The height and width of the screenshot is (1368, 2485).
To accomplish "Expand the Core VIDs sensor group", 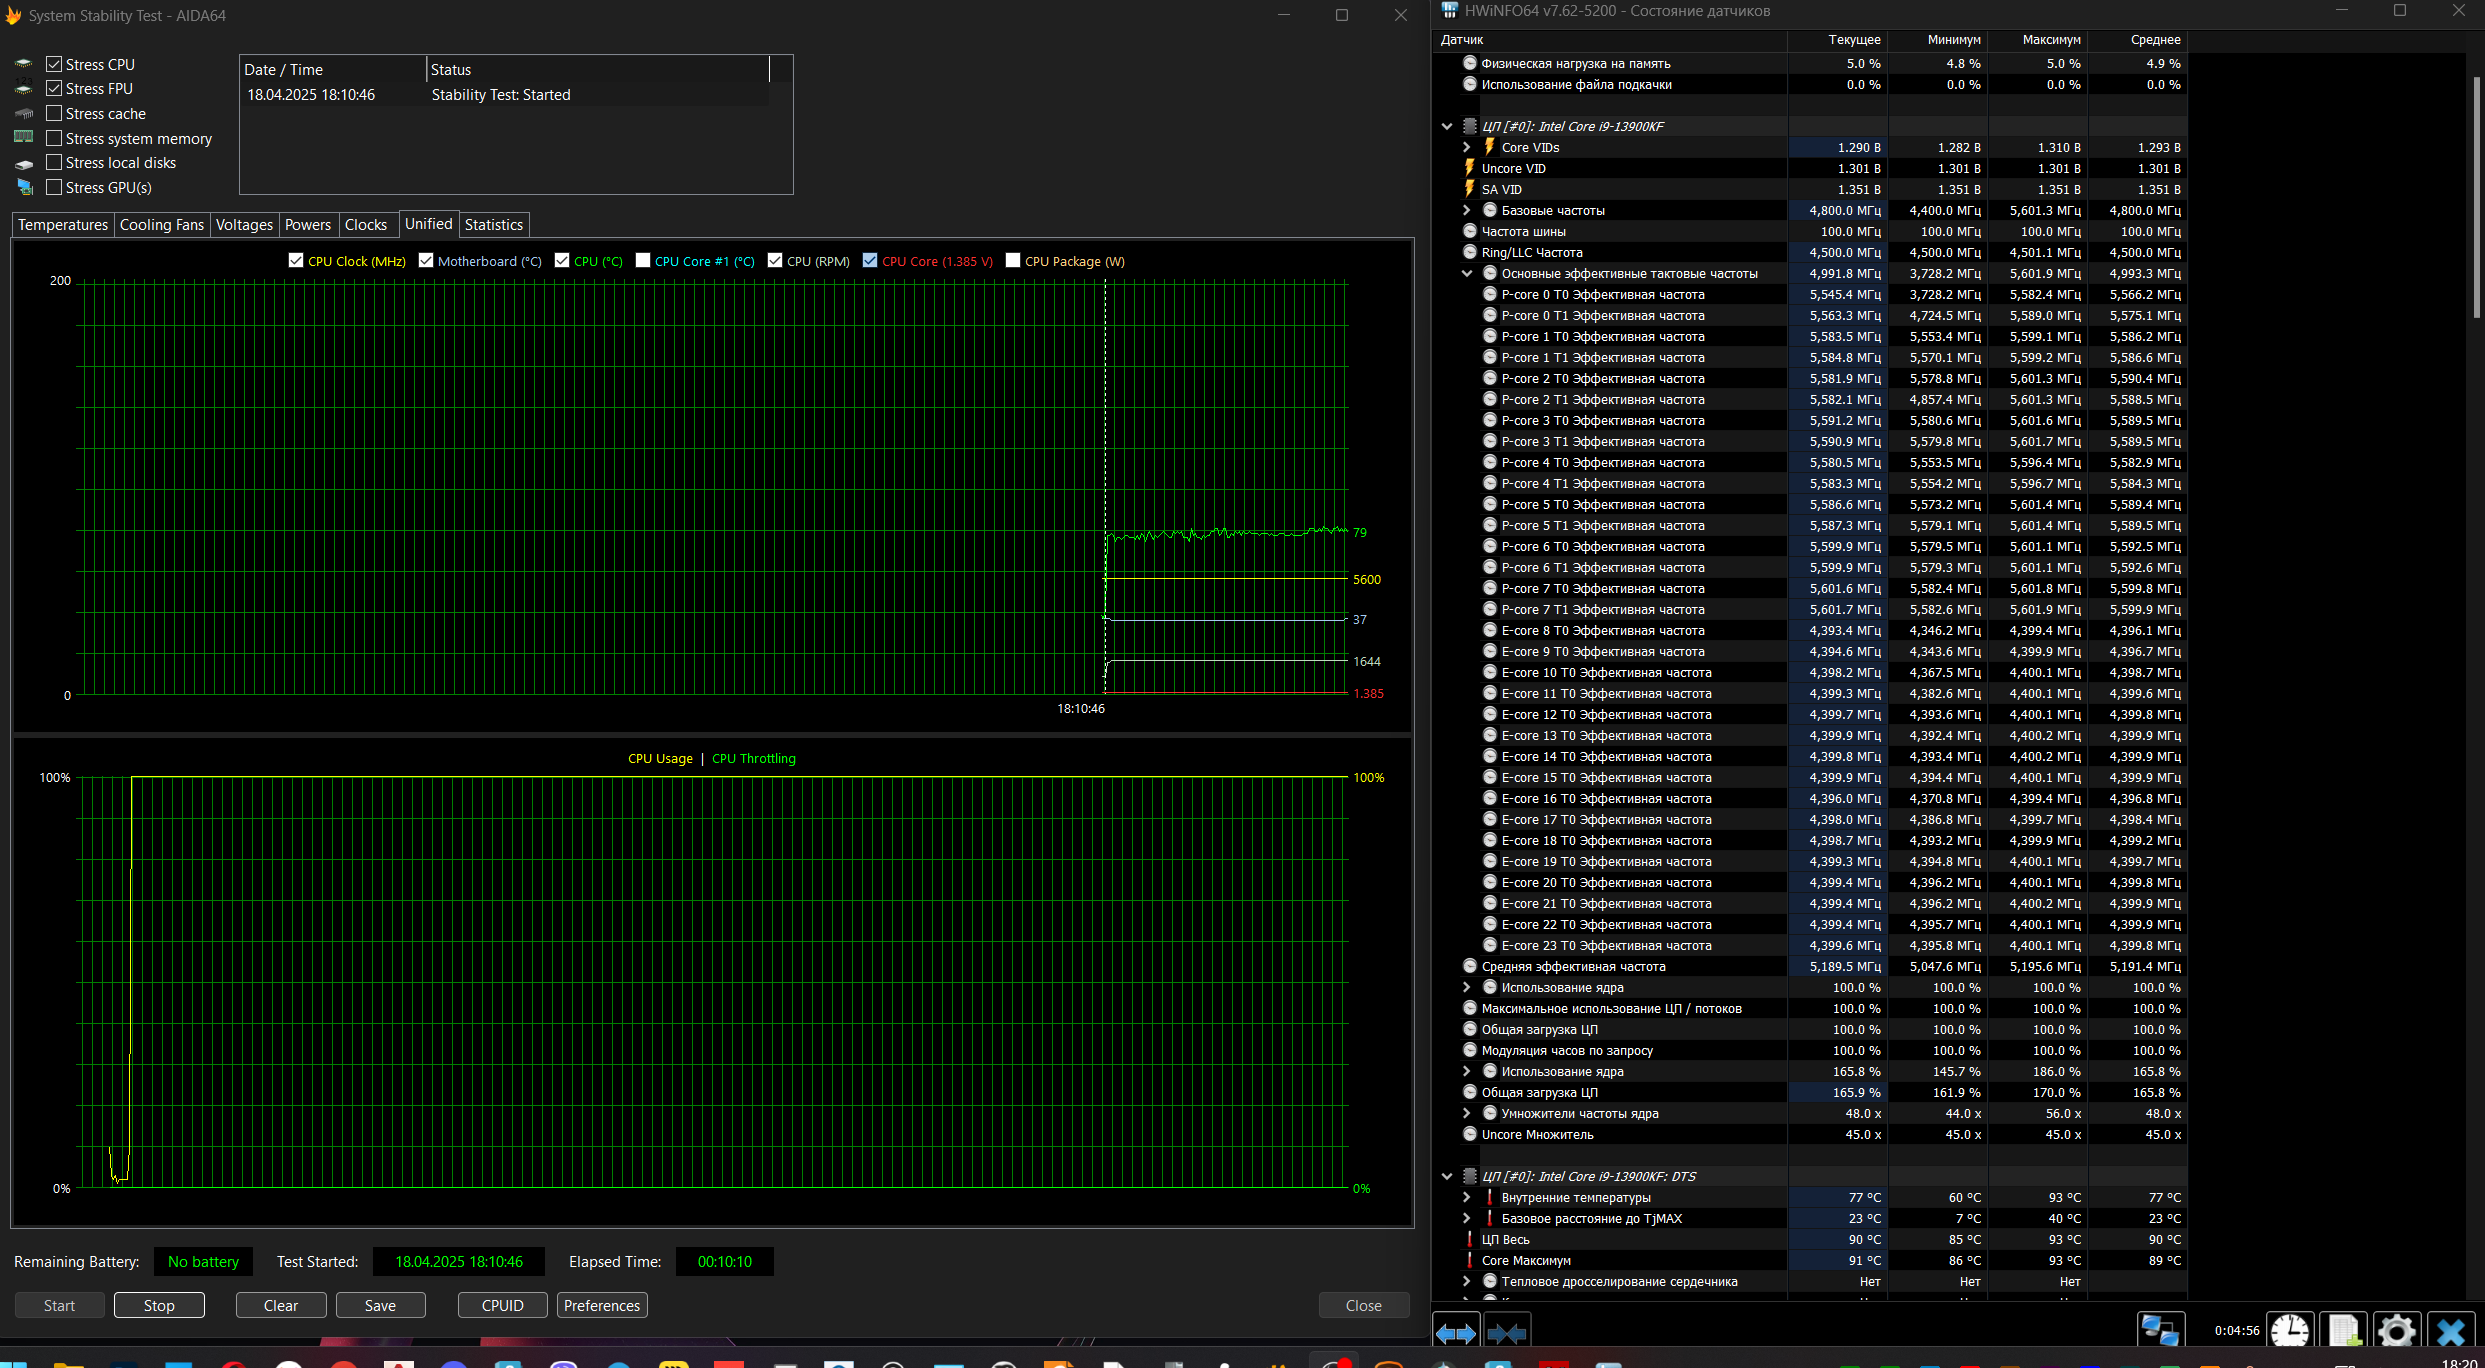I will click(1467, 148).
